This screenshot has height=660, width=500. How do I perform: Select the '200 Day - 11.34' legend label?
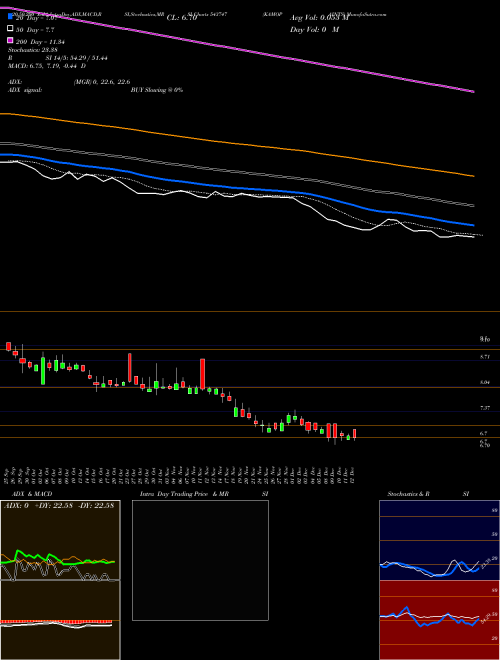tap(40, 42)
